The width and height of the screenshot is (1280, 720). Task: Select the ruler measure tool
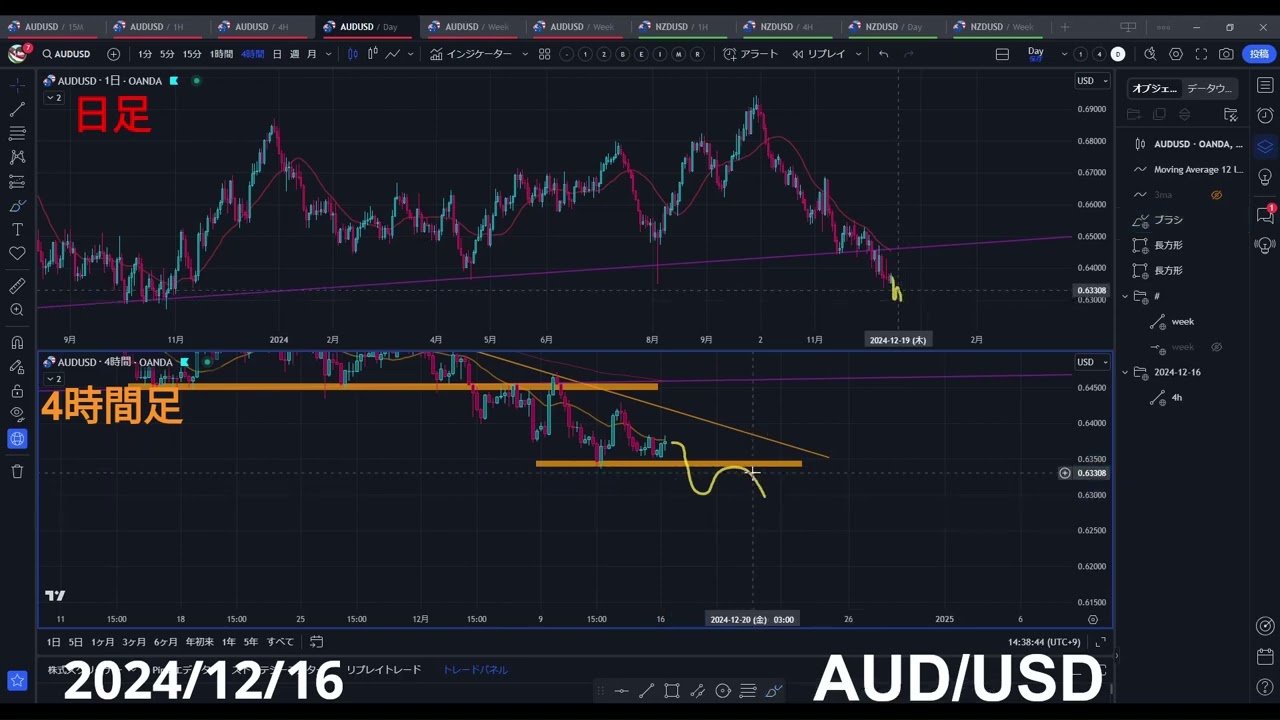point(17,286)
